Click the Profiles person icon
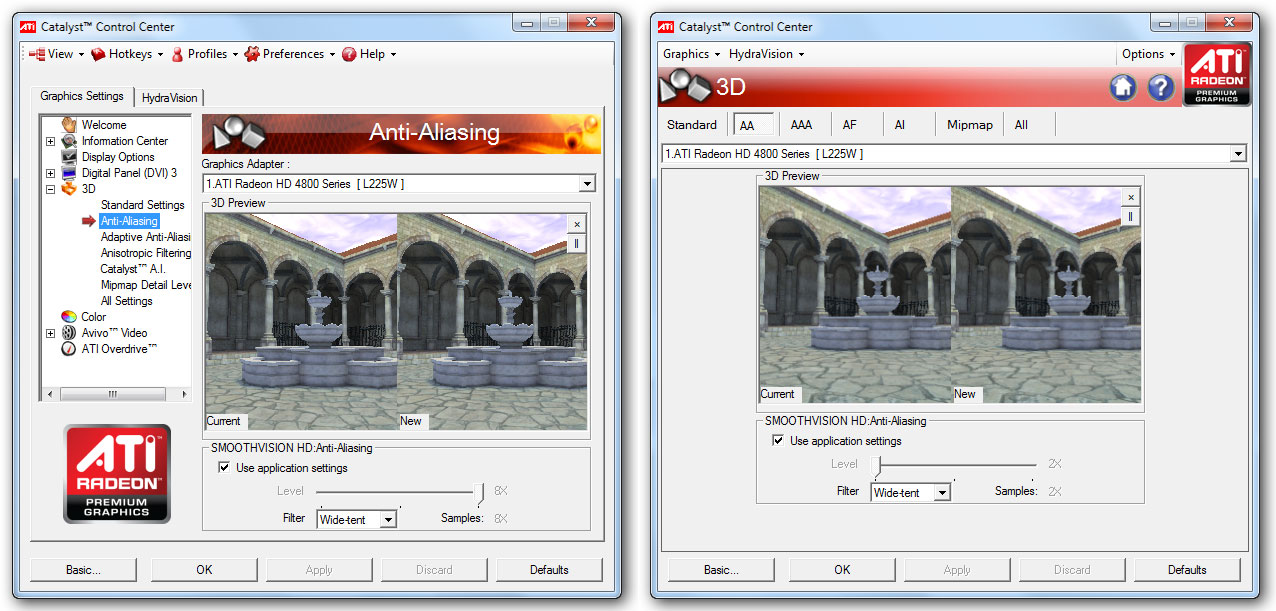Viewport: 1276px width, 611px height. pos(178,54)
